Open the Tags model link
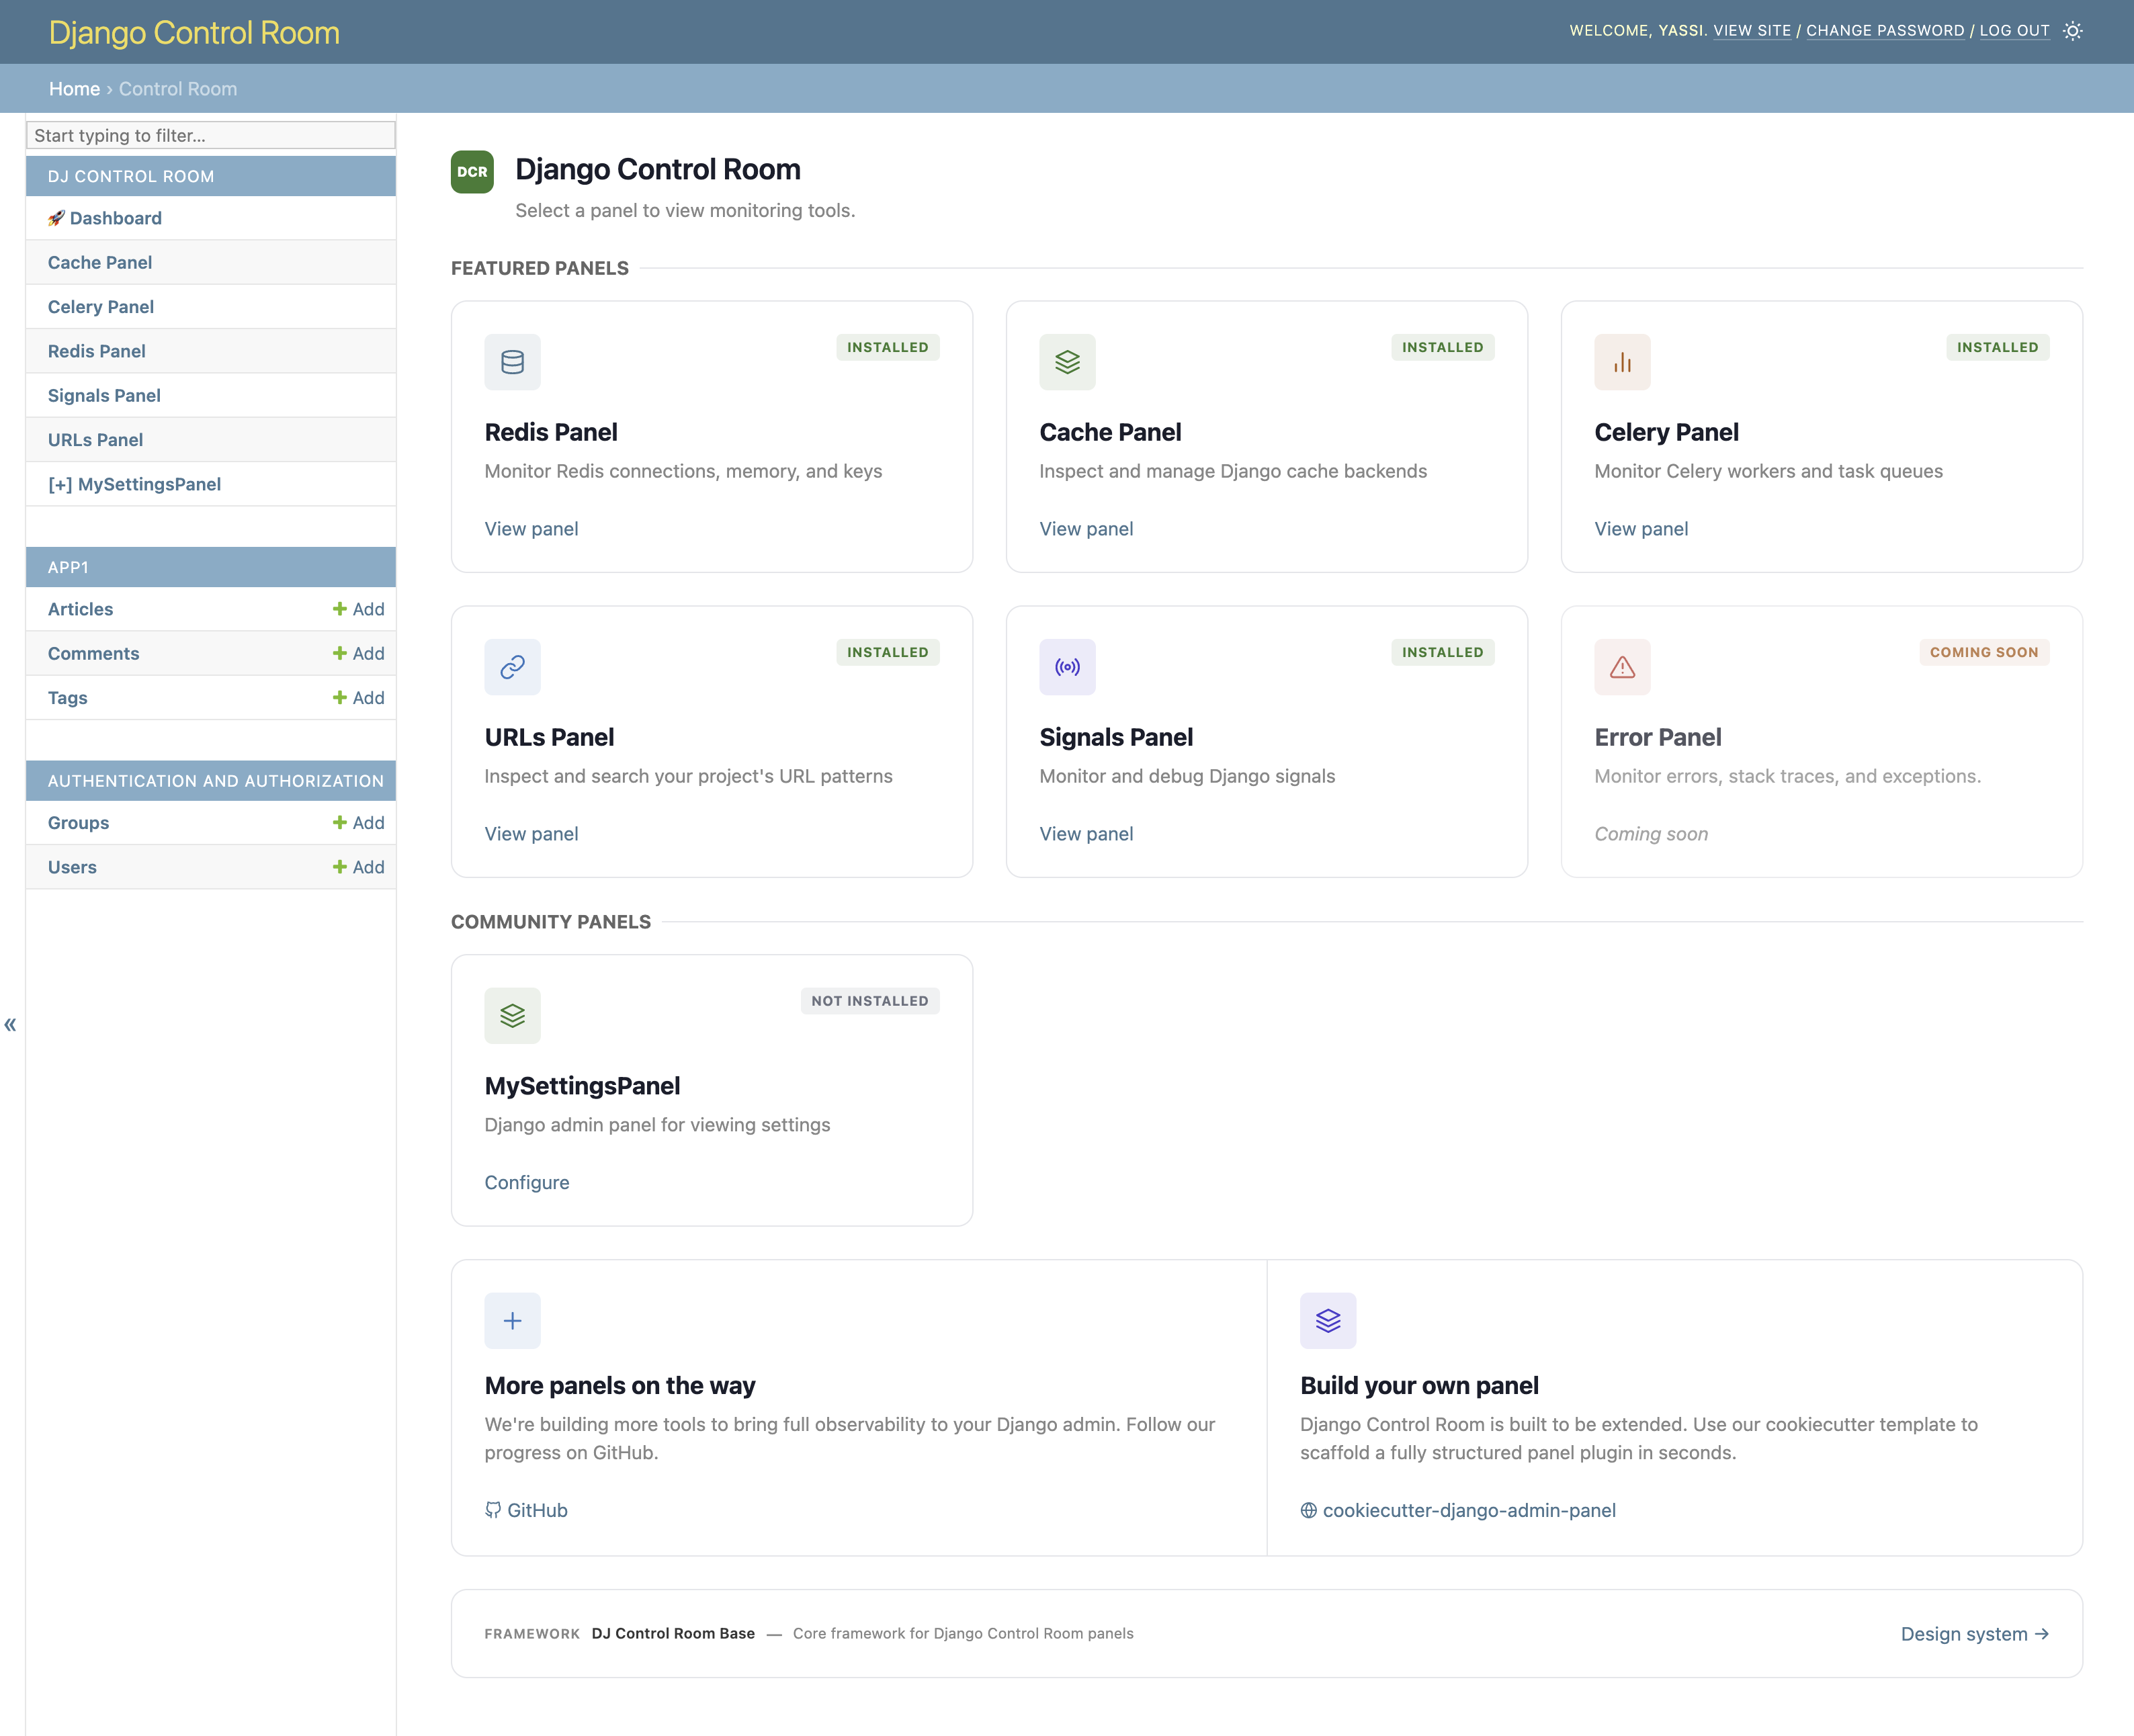 point(67,698)
